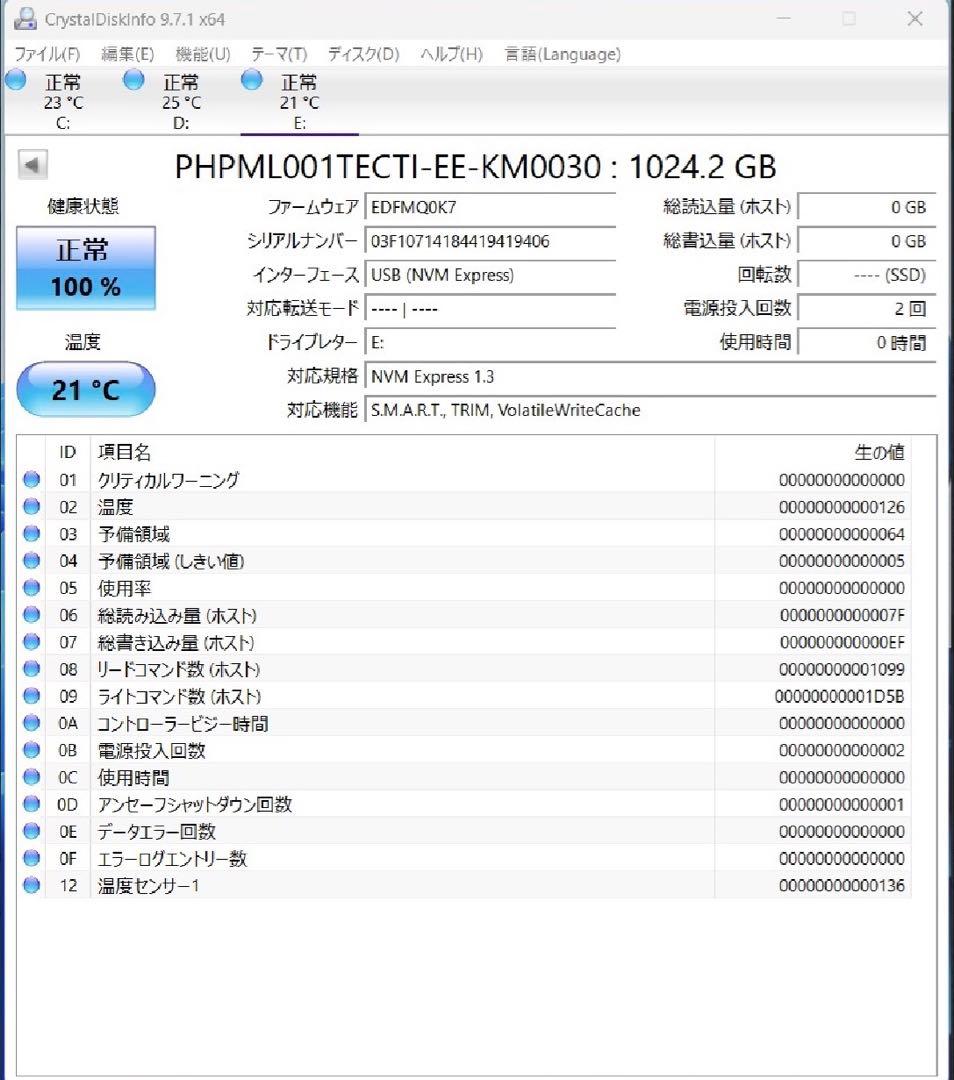Click the indicator icon next to リードコマンド数 (ホスト)
954x1080 pixels.
[x=31, y=669]
